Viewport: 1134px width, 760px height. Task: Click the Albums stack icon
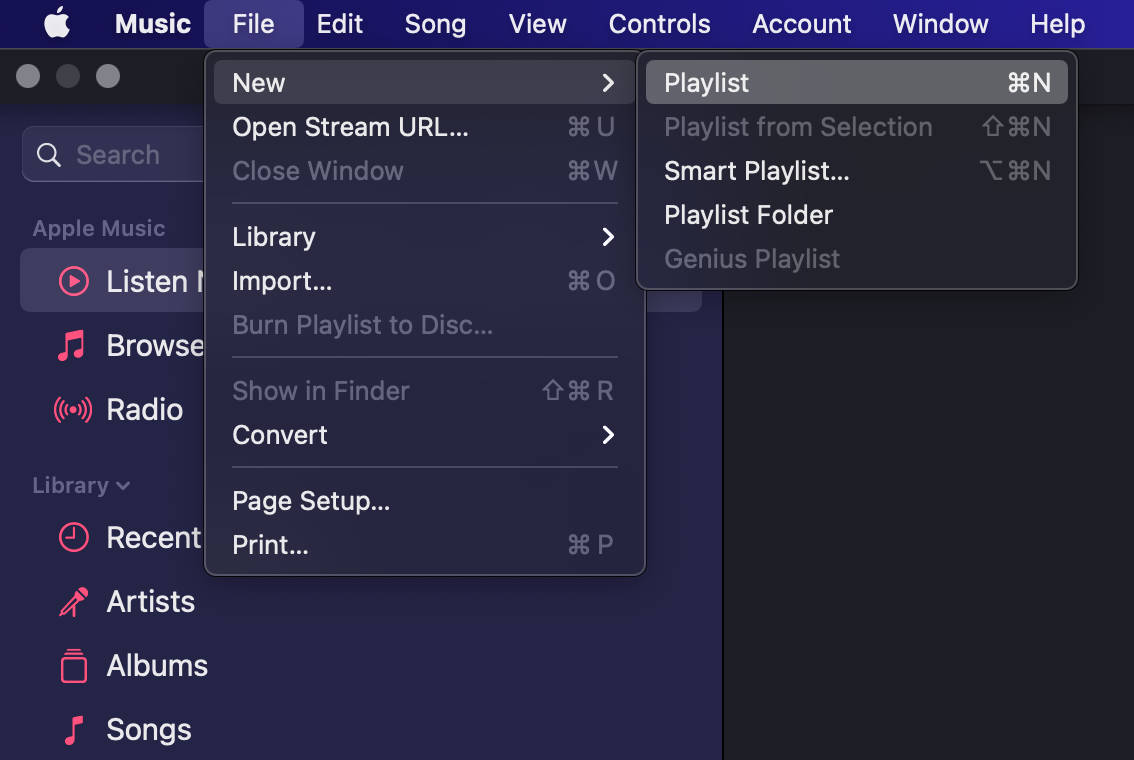tap(74, 666)
